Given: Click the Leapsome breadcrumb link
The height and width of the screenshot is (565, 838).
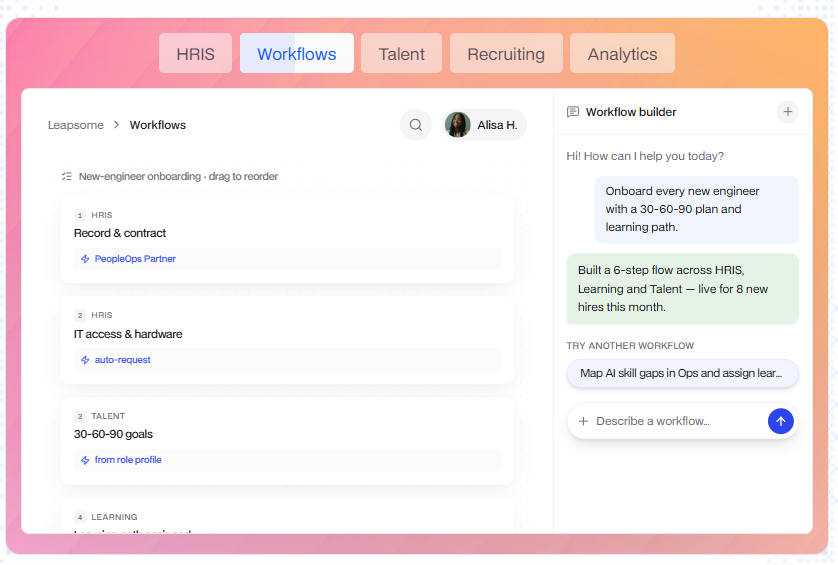Looking at the screenshot, I should pos(76,125).
